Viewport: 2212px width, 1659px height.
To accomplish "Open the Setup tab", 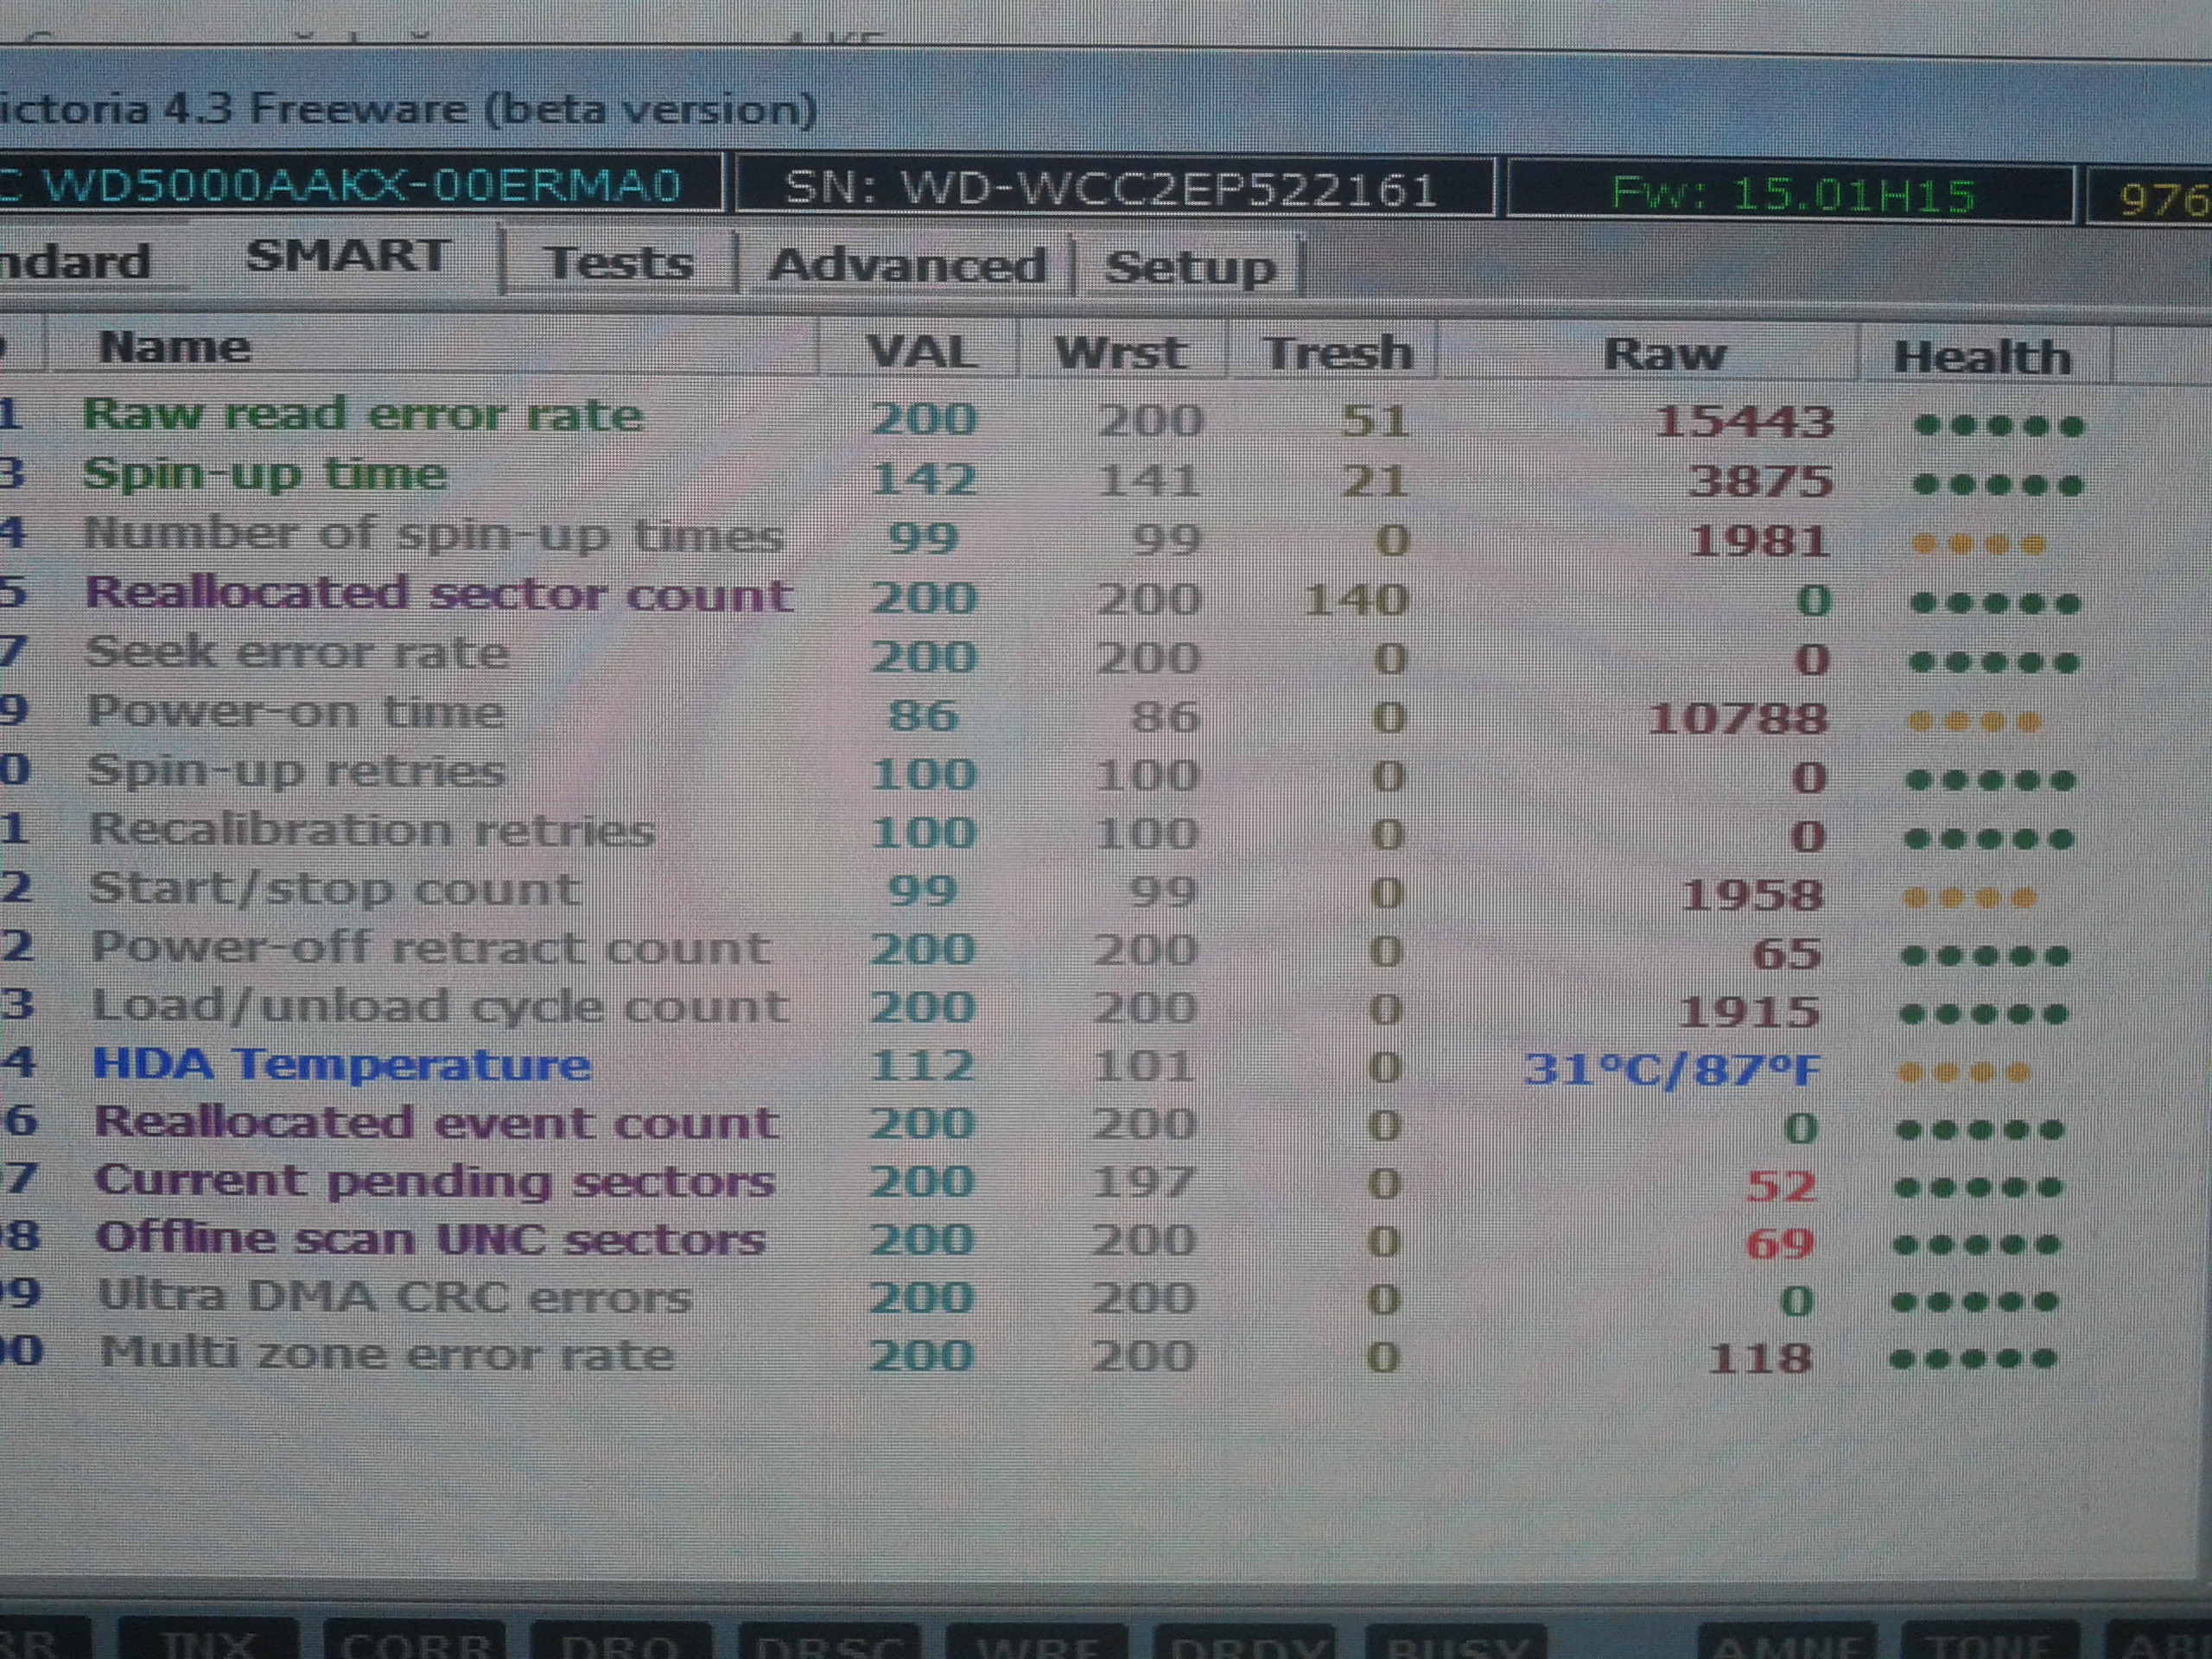I will pyautogui.click(x=1189, y=268).
